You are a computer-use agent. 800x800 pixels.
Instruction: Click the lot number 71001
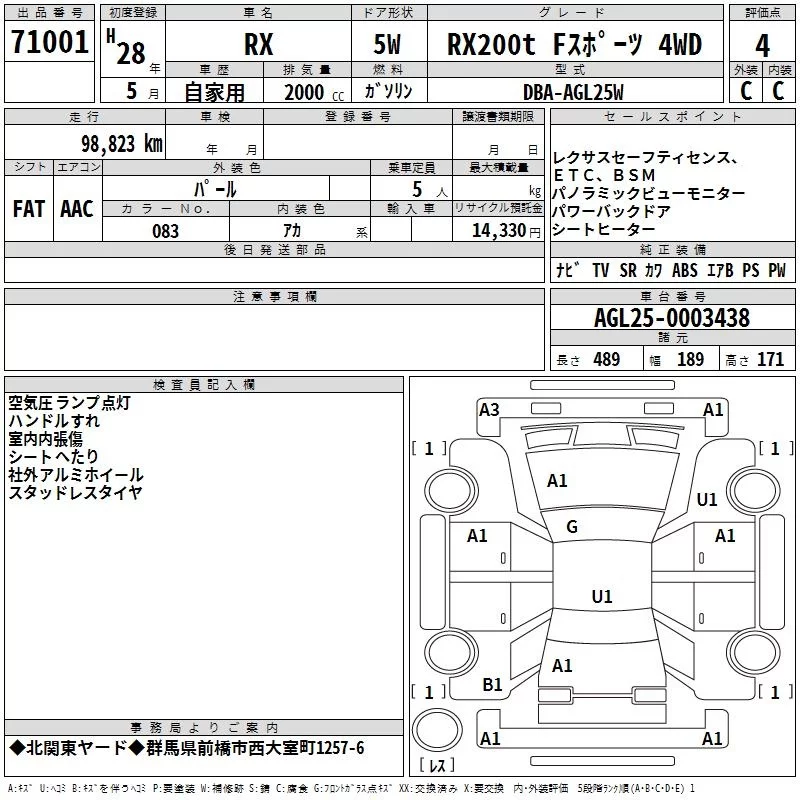[49, 42]
